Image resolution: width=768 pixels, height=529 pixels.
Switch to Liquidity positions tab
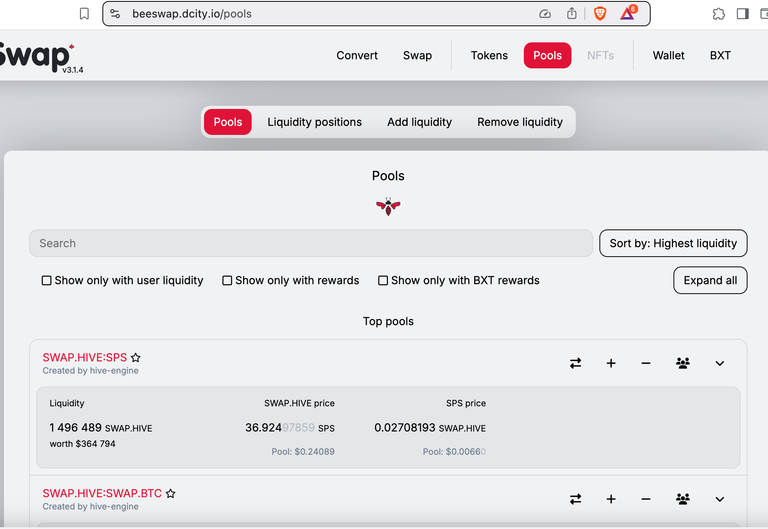[x=314, y=122]
